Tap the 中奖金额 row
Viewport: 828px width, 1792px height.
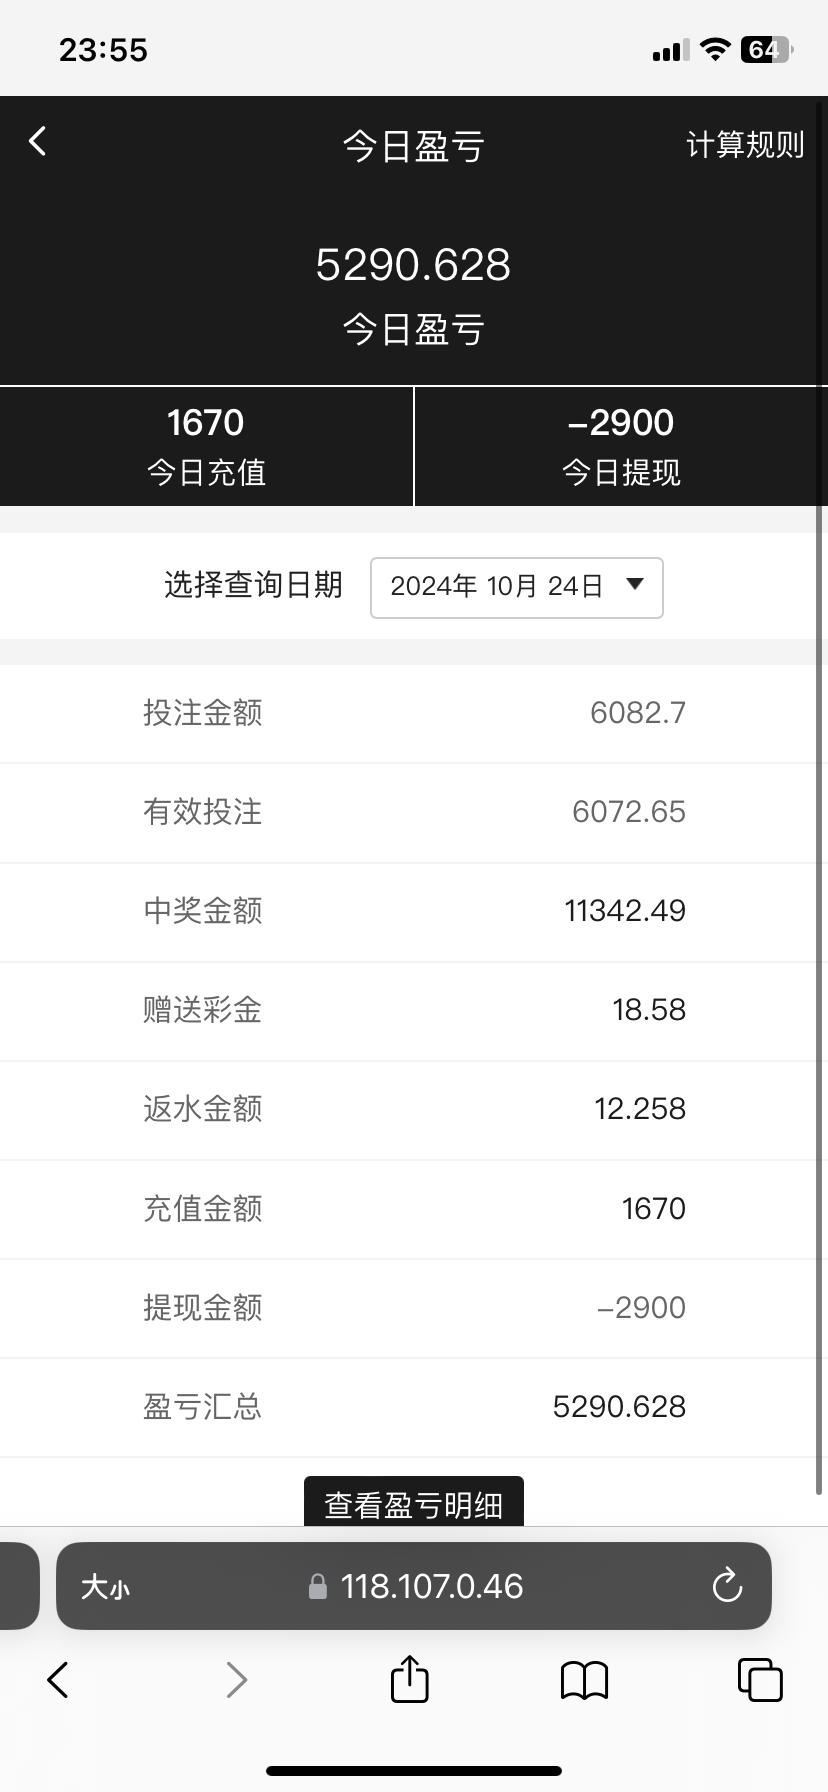(414, 911)
